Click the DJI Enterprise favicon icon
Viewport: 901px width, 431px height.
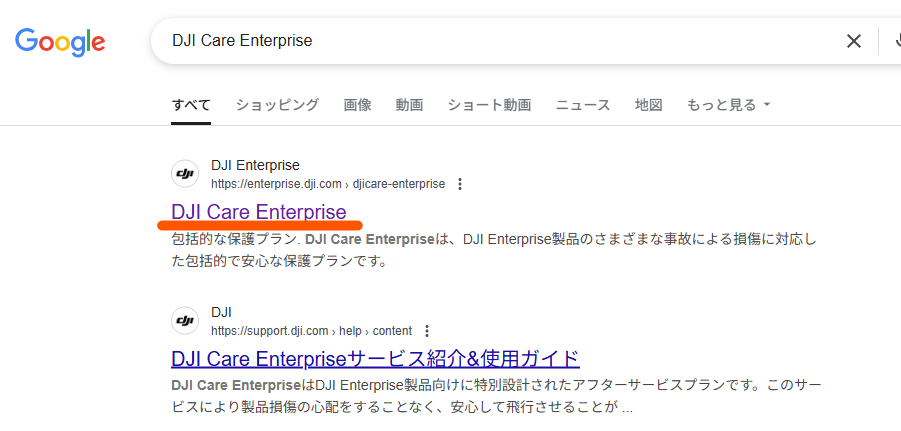tap(185, 174)
